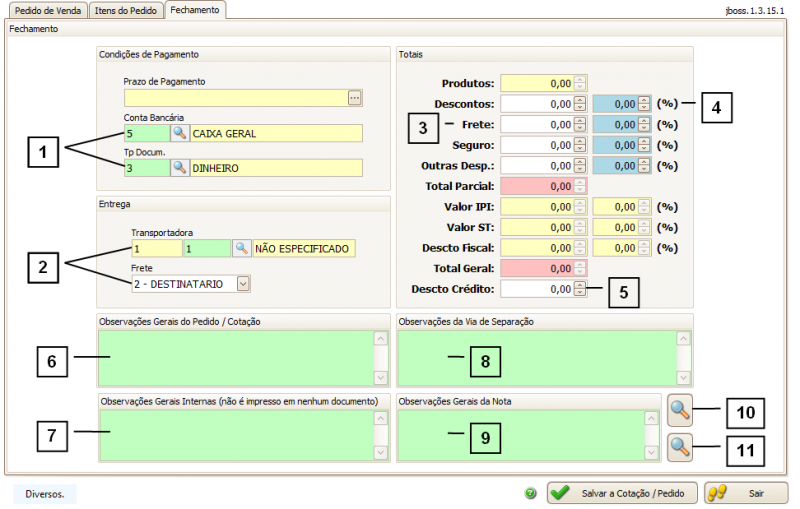
Task: Click the lower magnifier button beside Observações da Nota
Action: click(680, 446)
